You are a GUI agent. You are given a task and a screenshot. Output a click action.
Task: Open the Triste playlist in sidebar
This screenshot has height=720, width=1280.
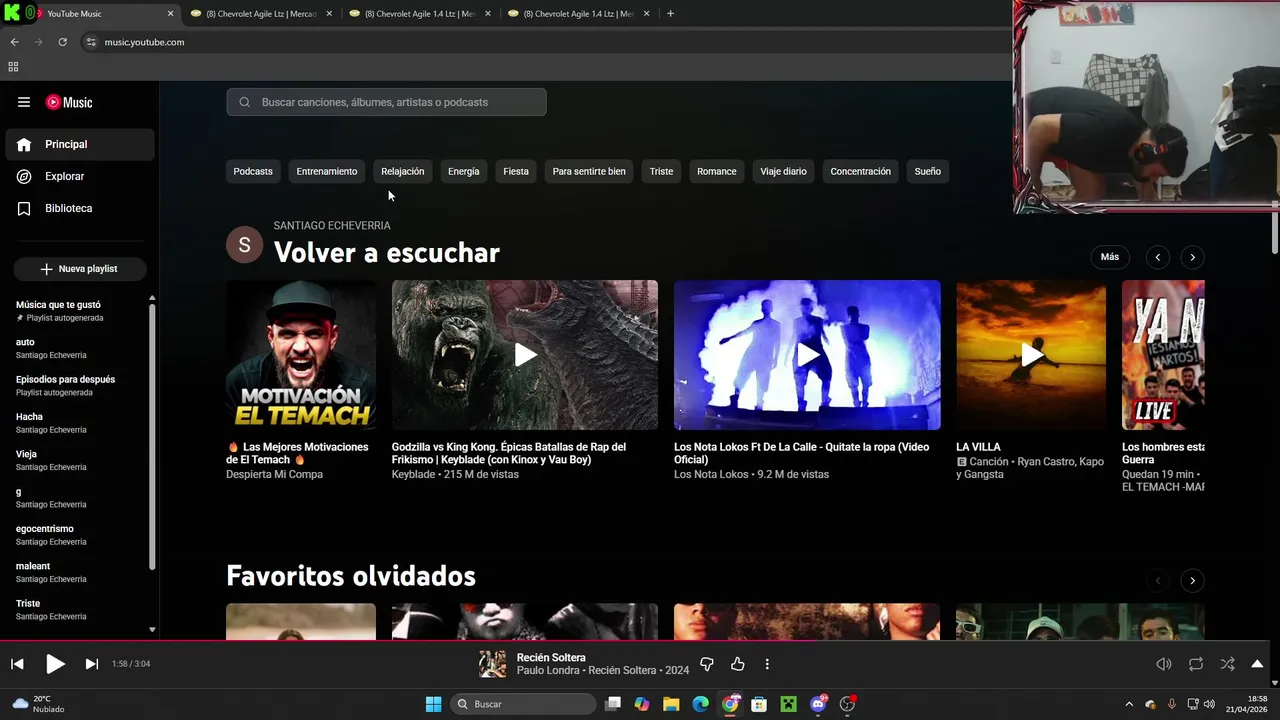click(80, 609)
